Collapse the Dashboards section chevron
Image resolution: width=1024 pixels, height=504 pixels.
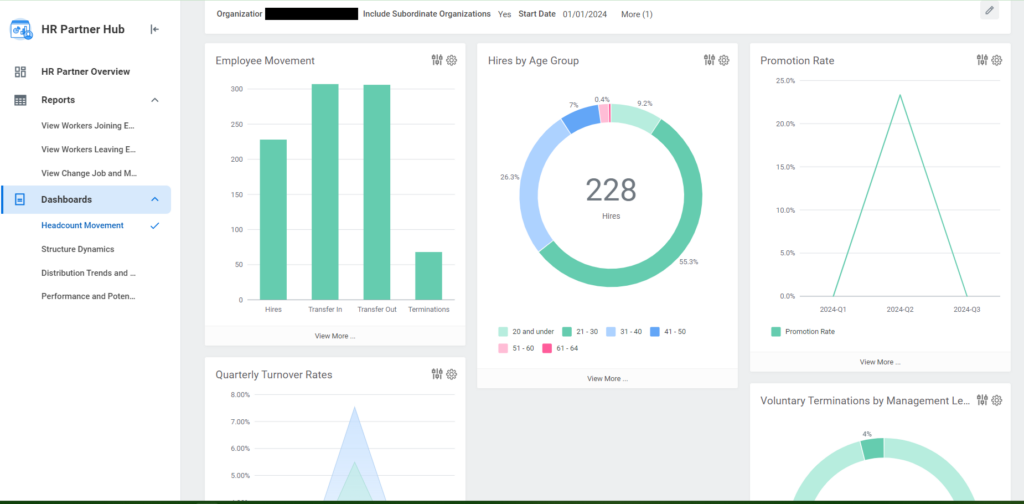pyautogui.click(x=155, y=199)
